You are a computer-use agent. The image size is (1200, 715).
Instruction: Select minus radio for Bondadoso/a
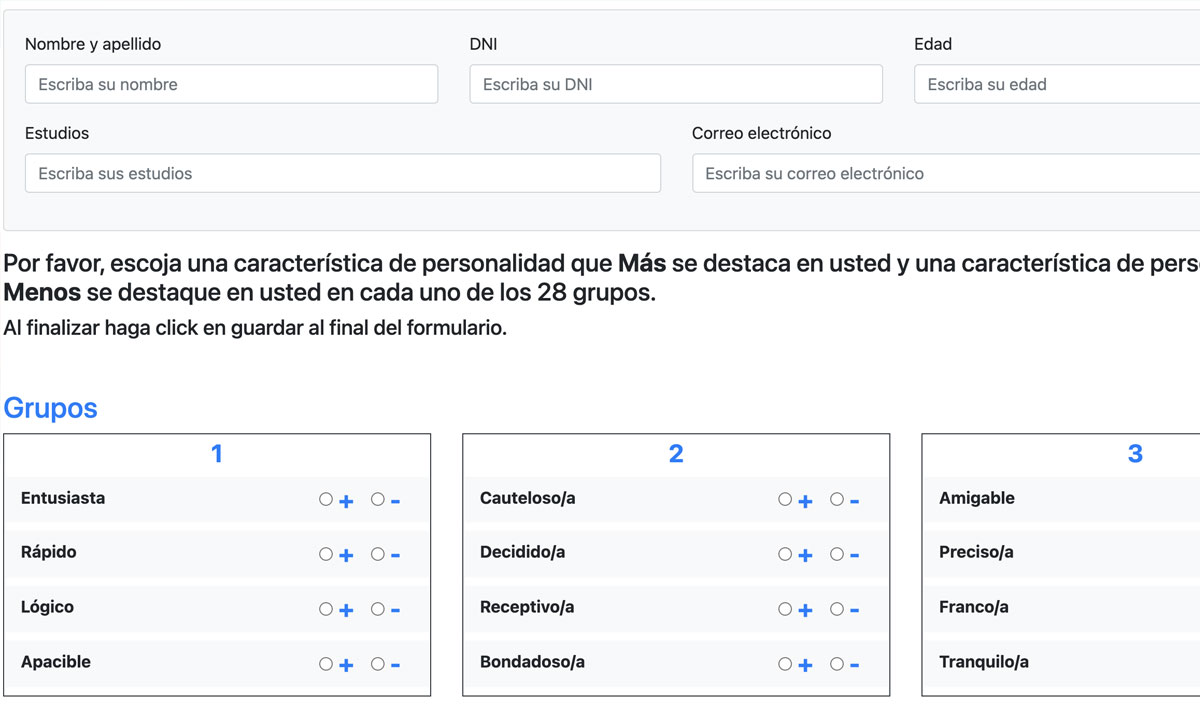pyautogui.click(x=836, y=663)
